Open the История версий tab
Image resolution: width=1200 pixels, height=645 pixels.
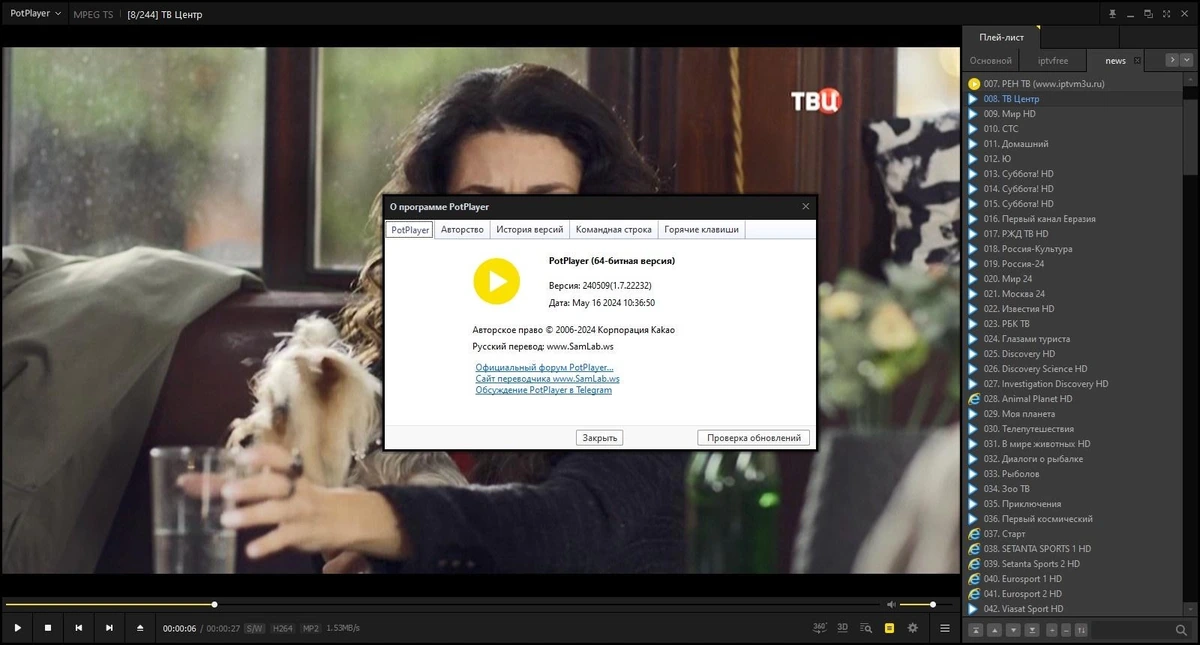coord(530,230)
